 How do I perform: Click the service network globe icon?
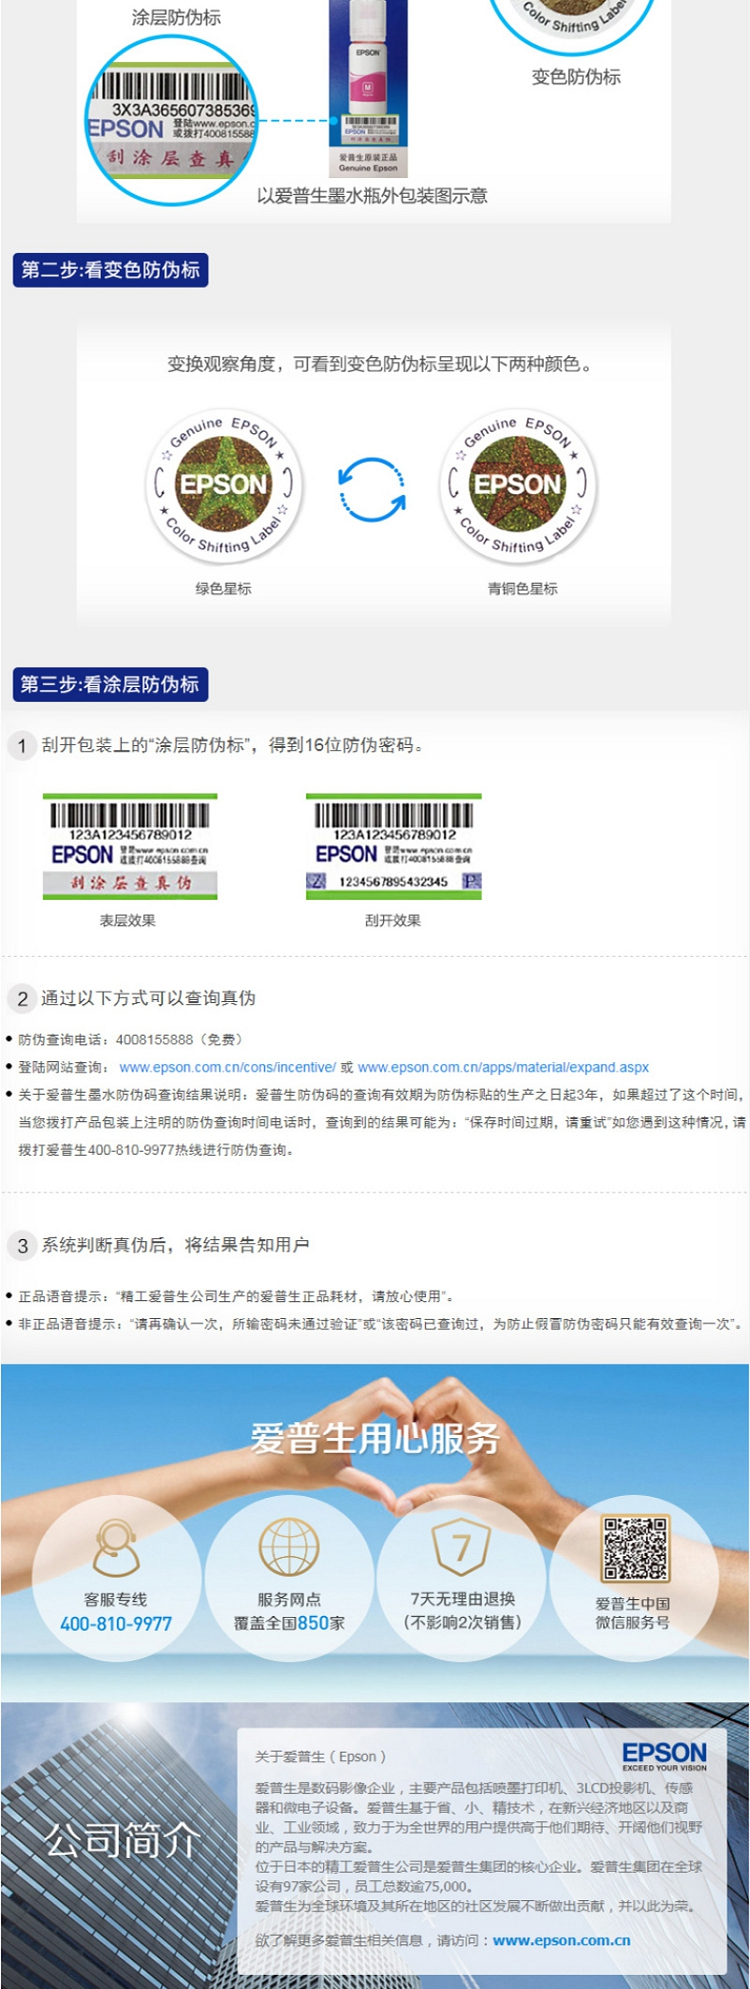coord(289,1546)
